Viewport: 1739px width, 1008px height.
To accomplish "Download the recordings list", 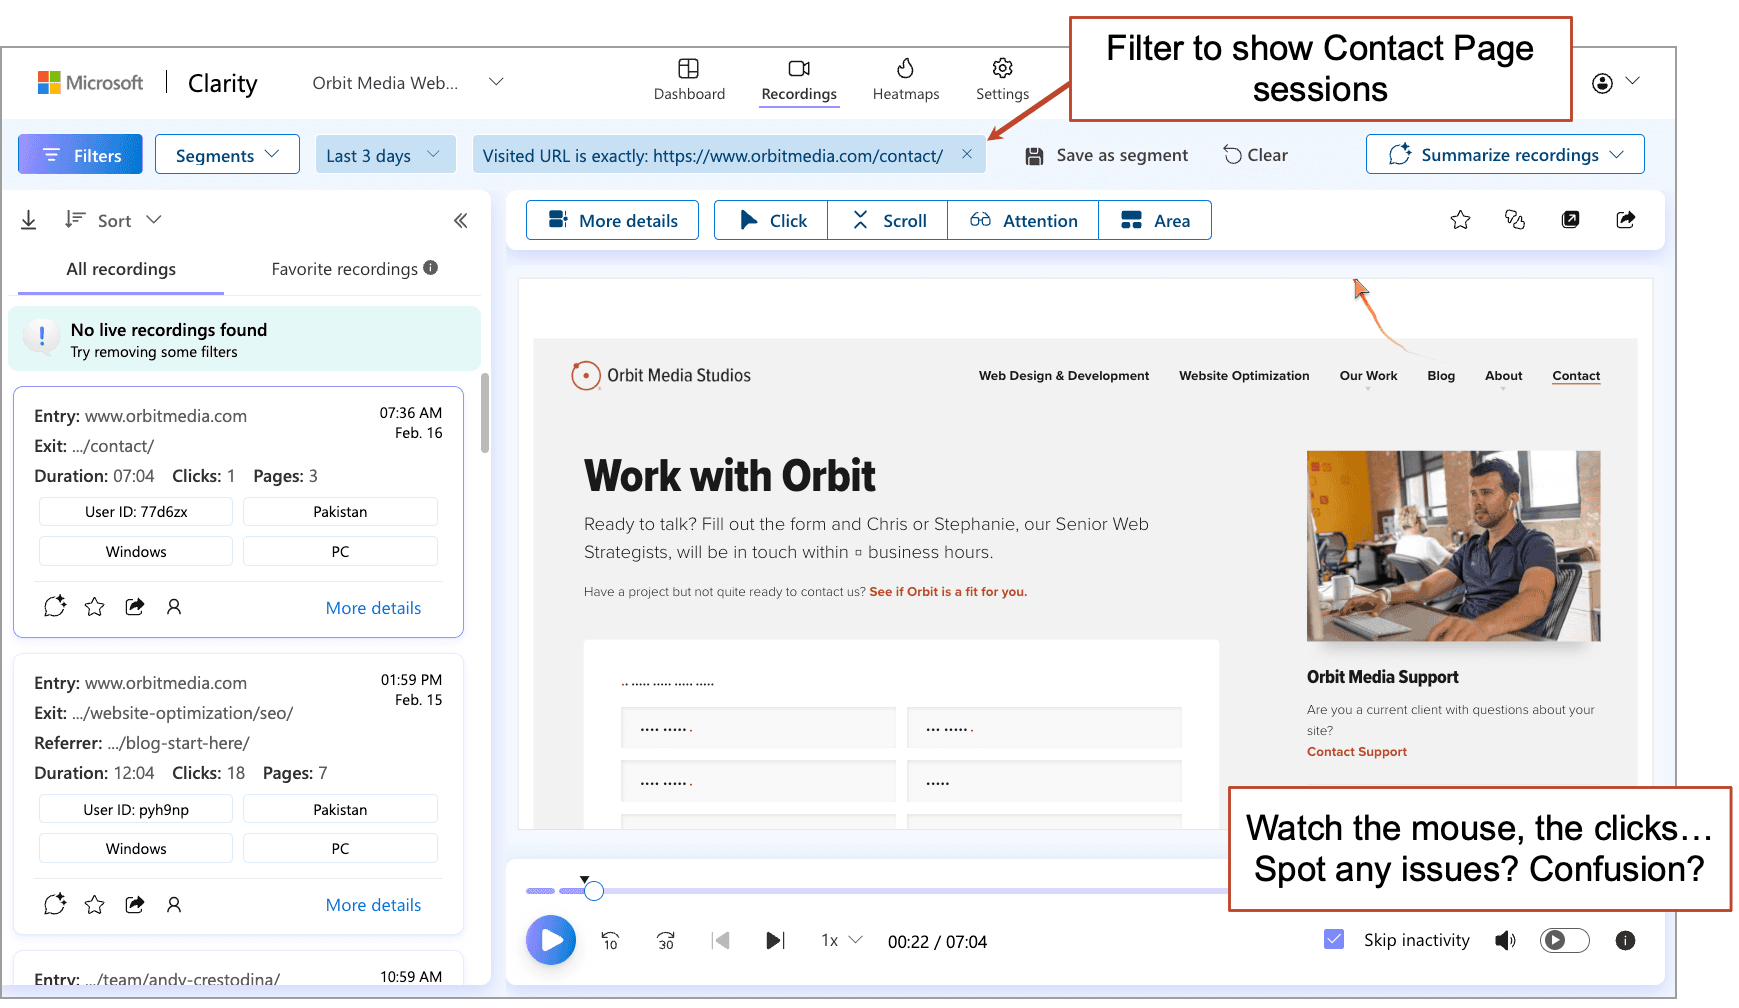I will 29,219.
